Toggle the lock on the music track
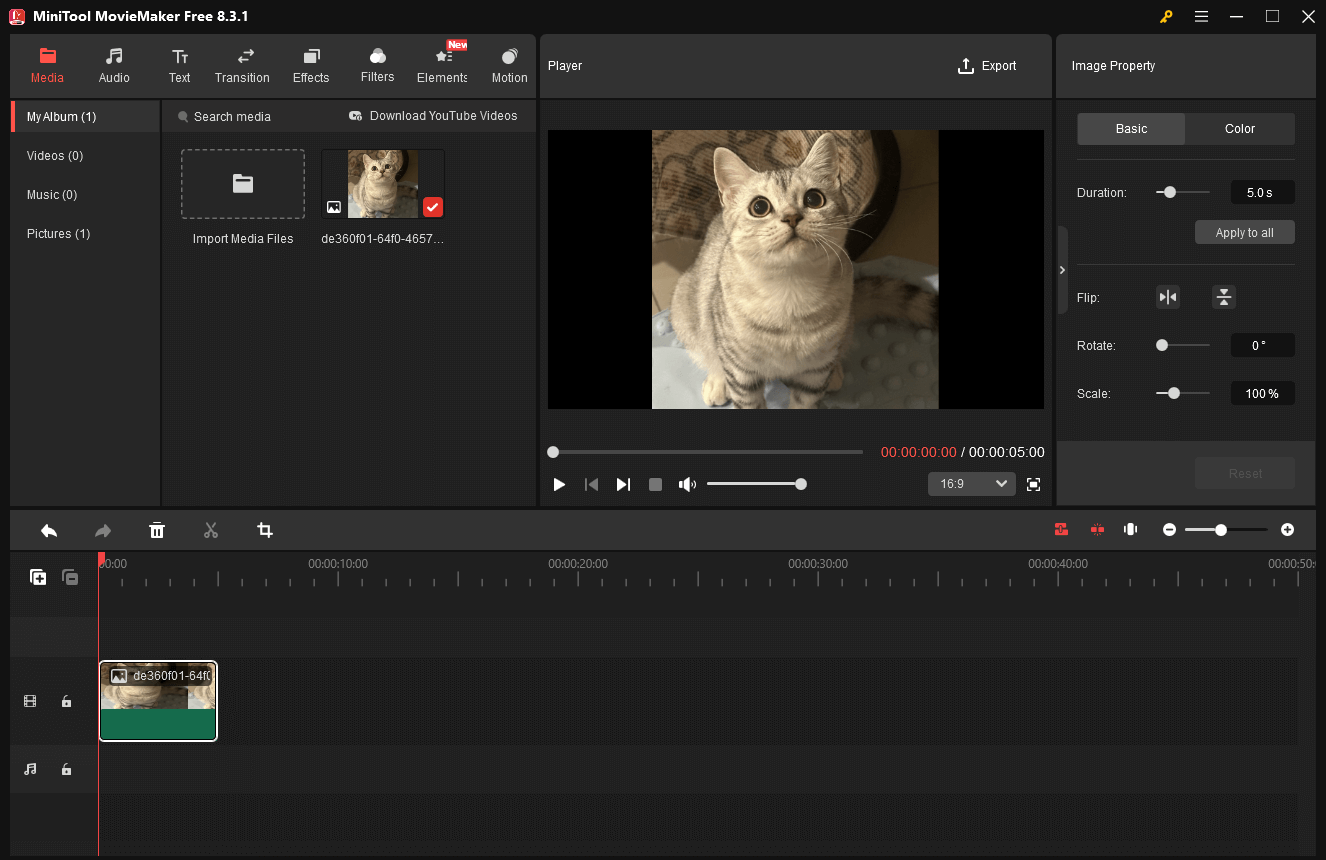The height and width of the screenshot is (860, 1326). [66, 769]
